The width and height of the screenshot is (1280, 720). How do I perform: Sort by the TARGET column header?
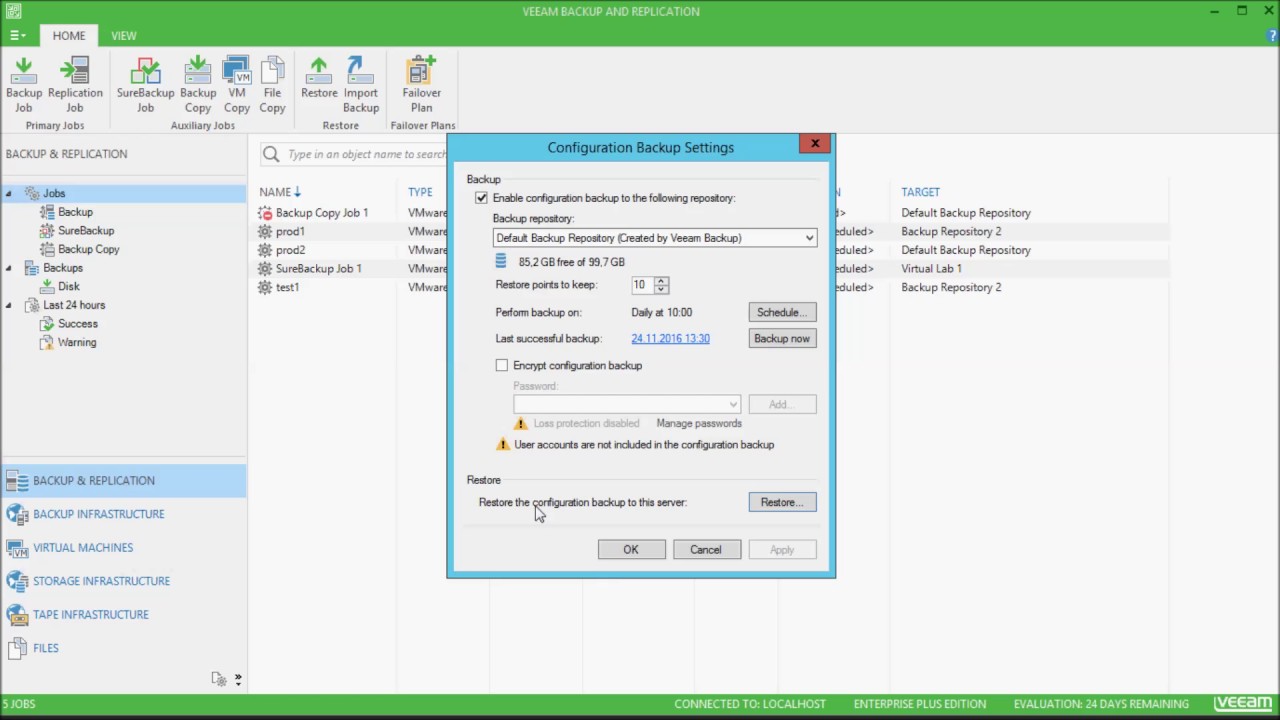(x=920, y=192)
